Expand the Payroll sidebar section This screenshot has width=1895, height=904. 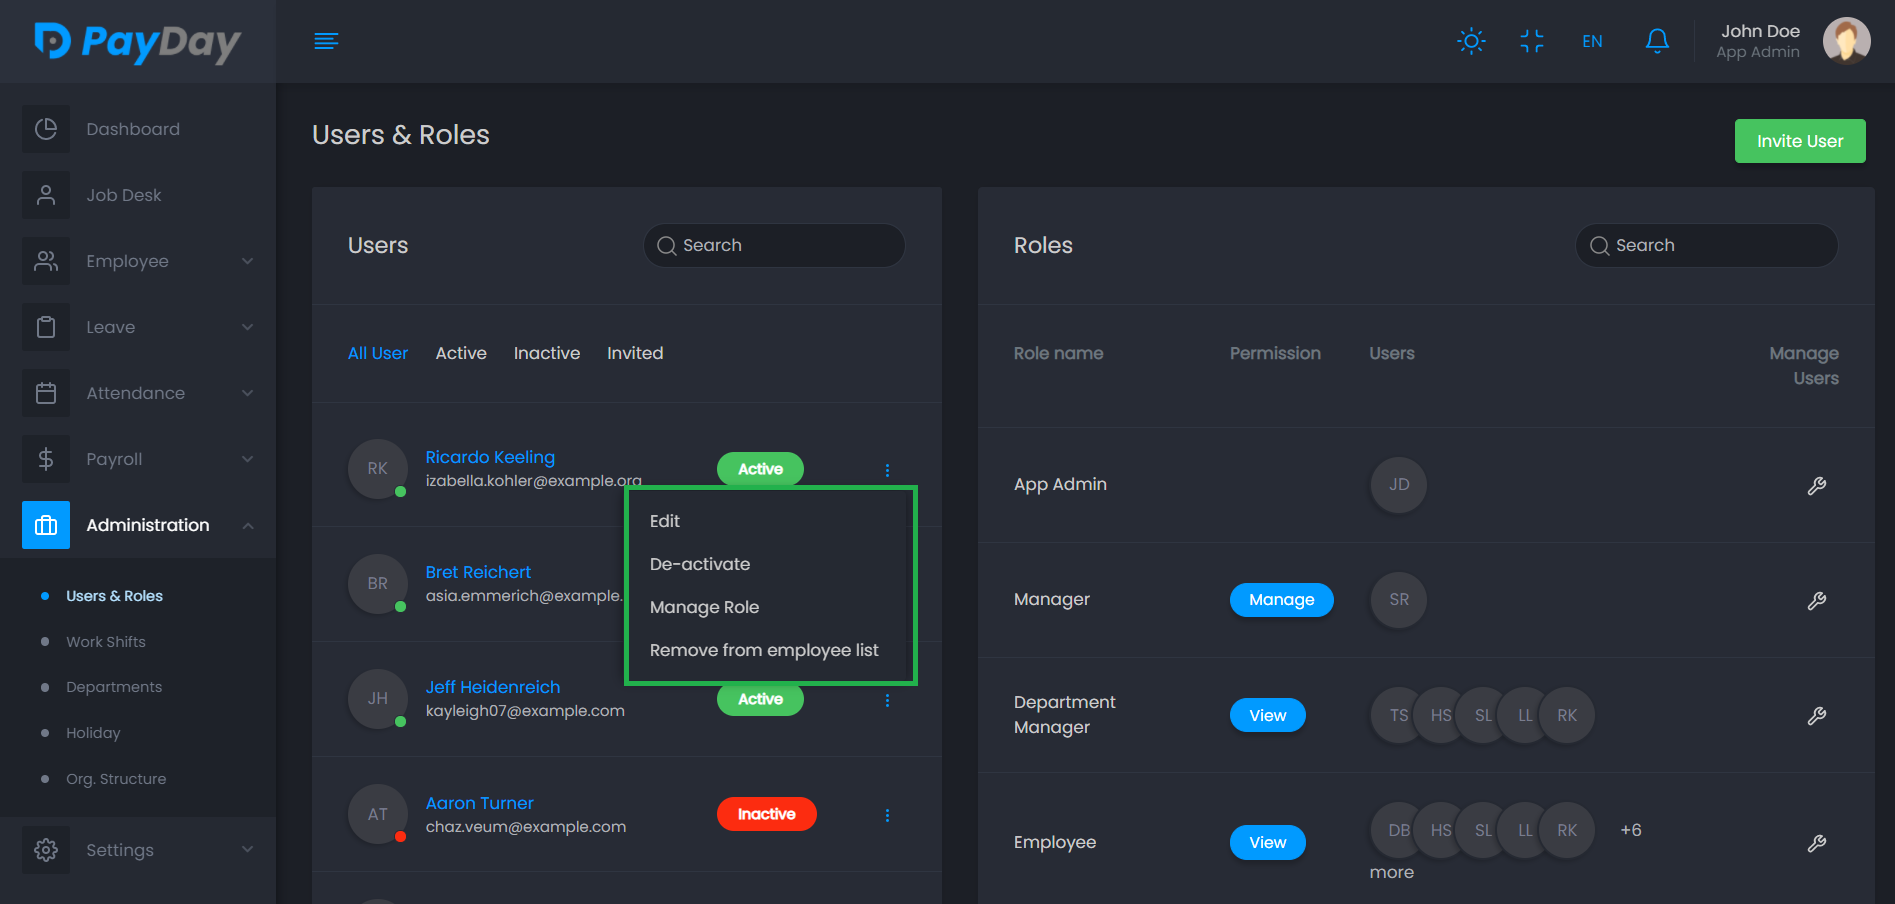point(138,459)
